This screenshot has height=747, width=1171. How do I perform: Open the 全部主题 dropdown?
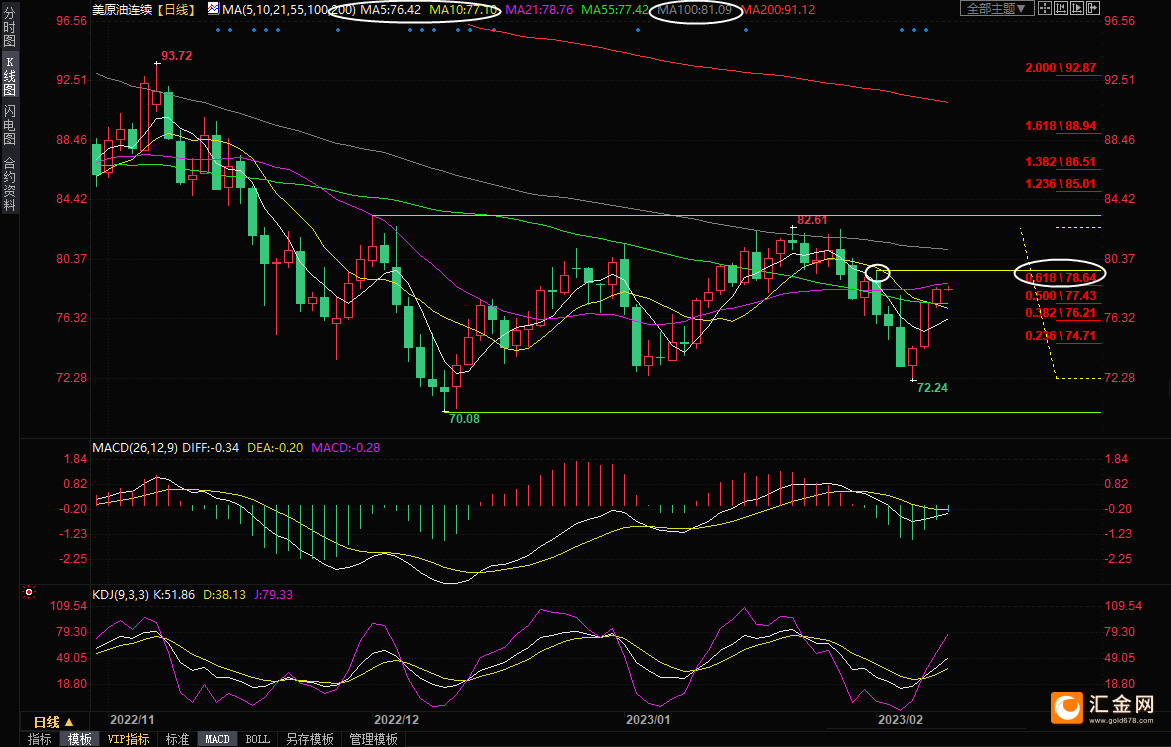point(997,8)
